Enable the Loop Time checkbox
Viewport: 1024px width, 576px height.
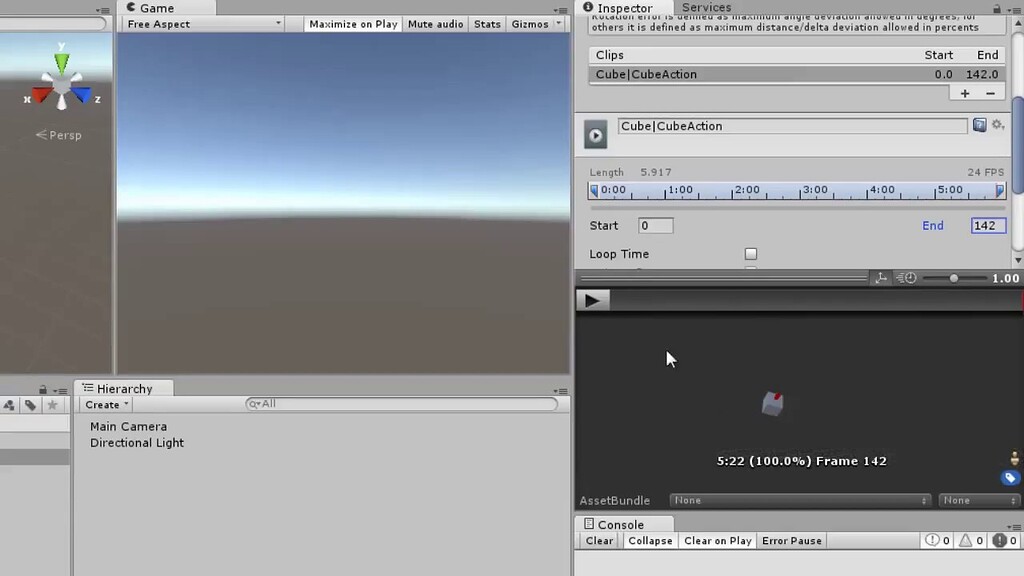pos(751,254)
